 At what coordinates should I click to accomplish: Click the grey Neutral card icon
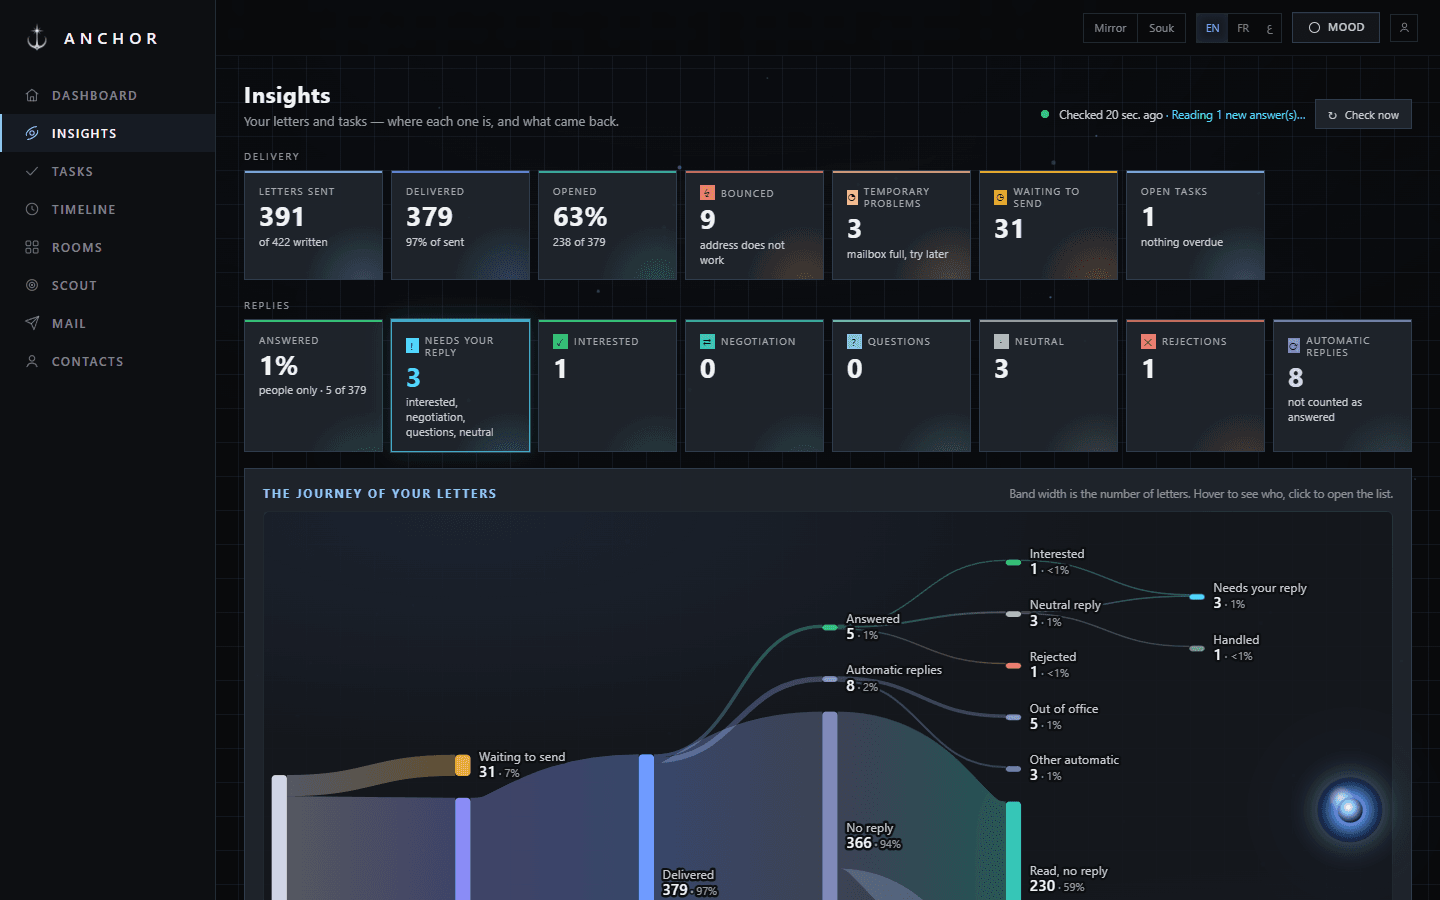[1001, 342]
